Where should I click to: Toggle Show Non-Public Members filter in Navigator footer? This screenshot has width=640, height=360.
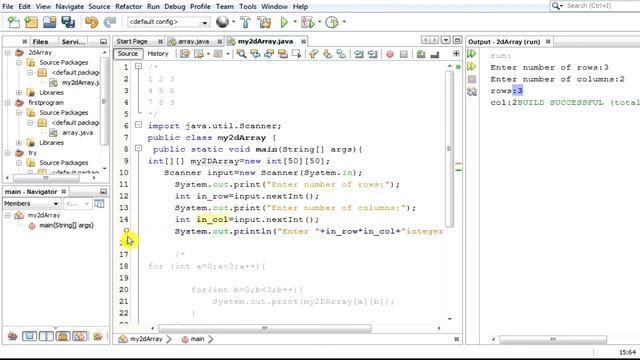pos(63,336)
